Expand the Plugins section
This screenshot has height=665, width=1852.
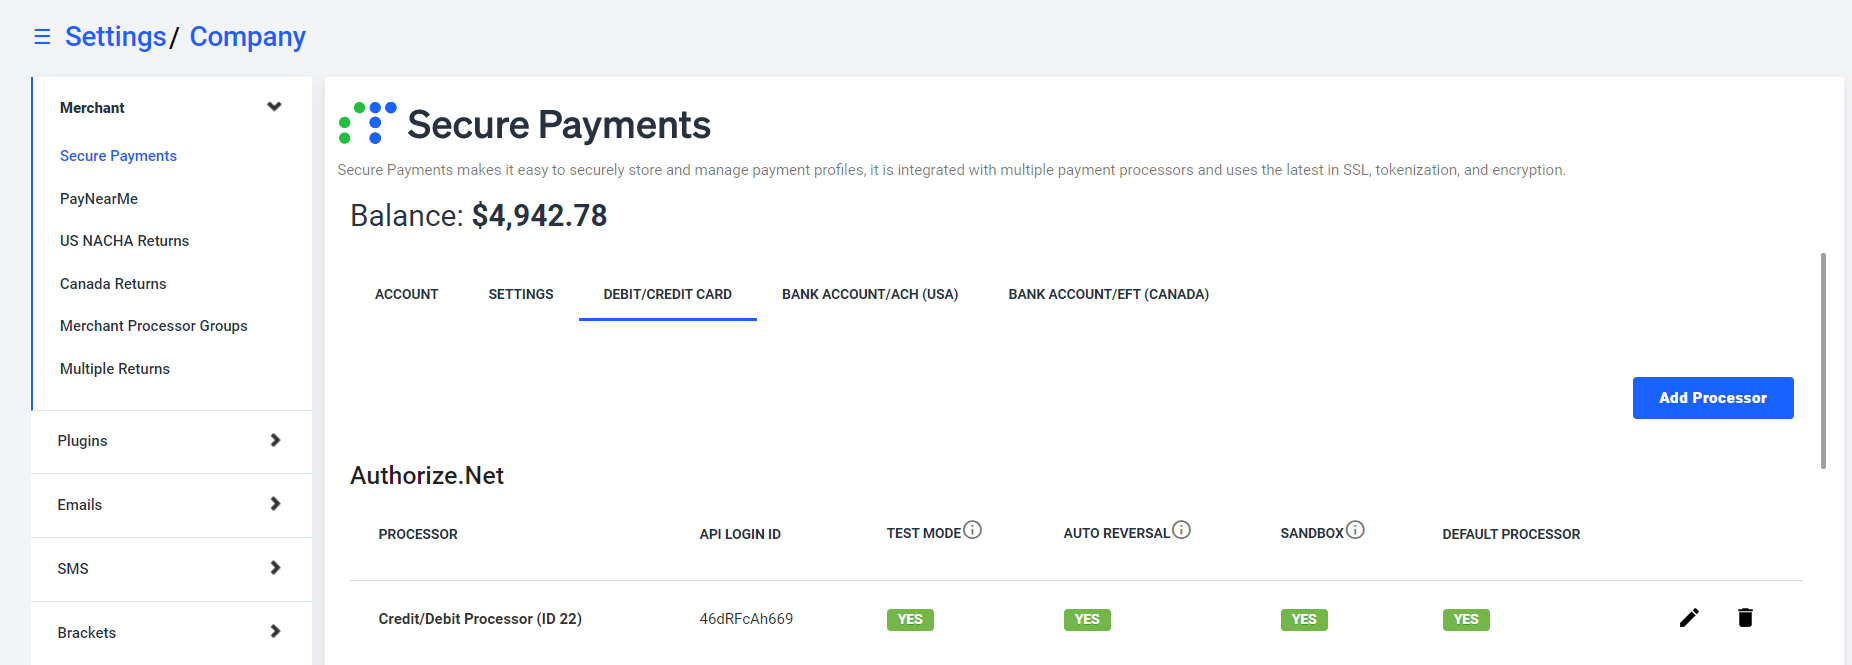171,441
